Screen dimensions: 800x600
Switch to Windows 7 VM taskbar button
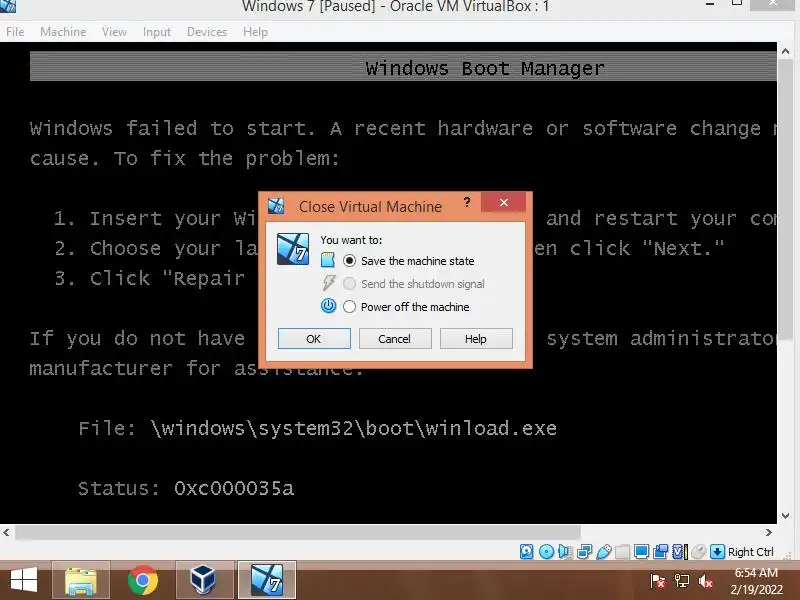[x=267, y=581]
